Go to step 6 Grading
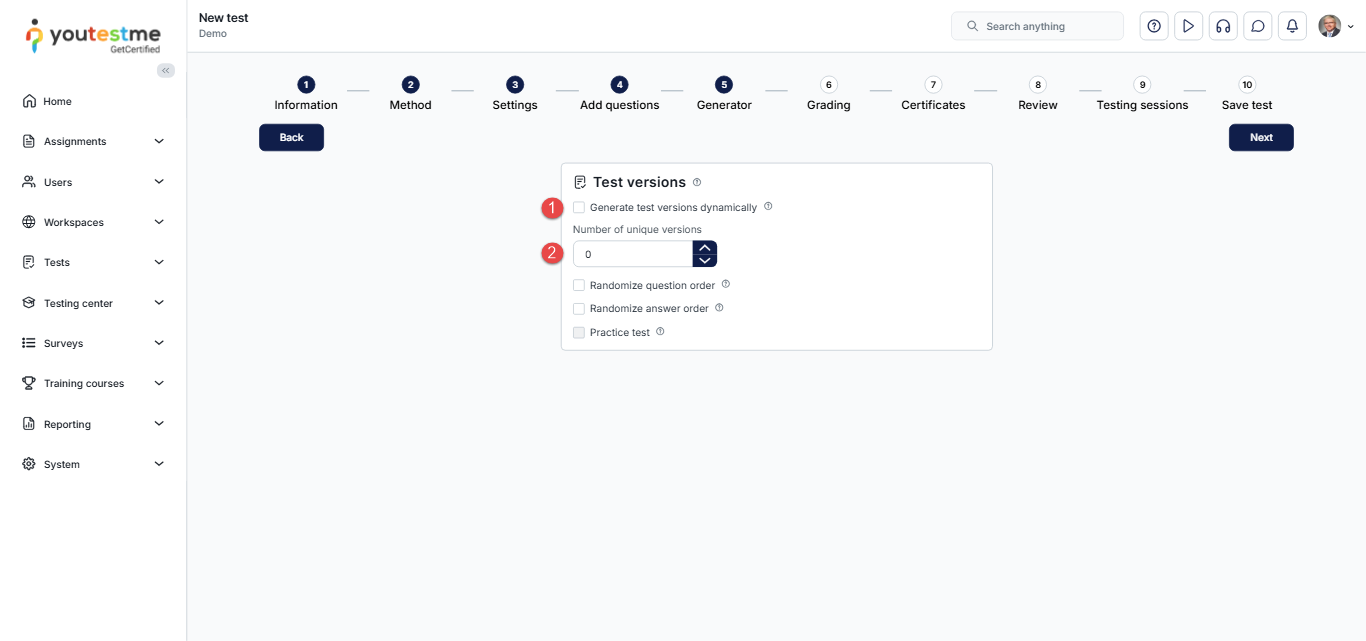The height and width of the screenshot is (641, 1366). coord(829,94)
